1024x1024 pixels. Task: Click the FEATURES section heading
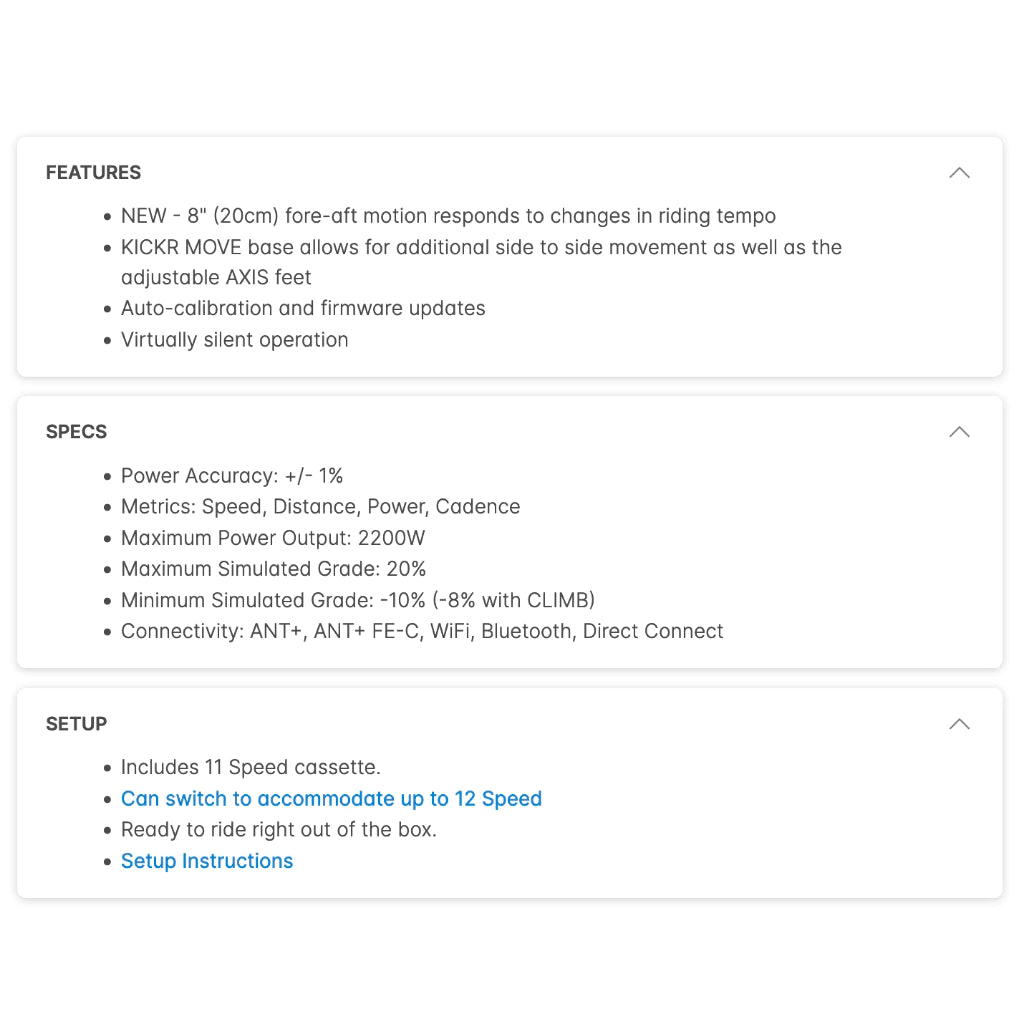click(94, 173)
